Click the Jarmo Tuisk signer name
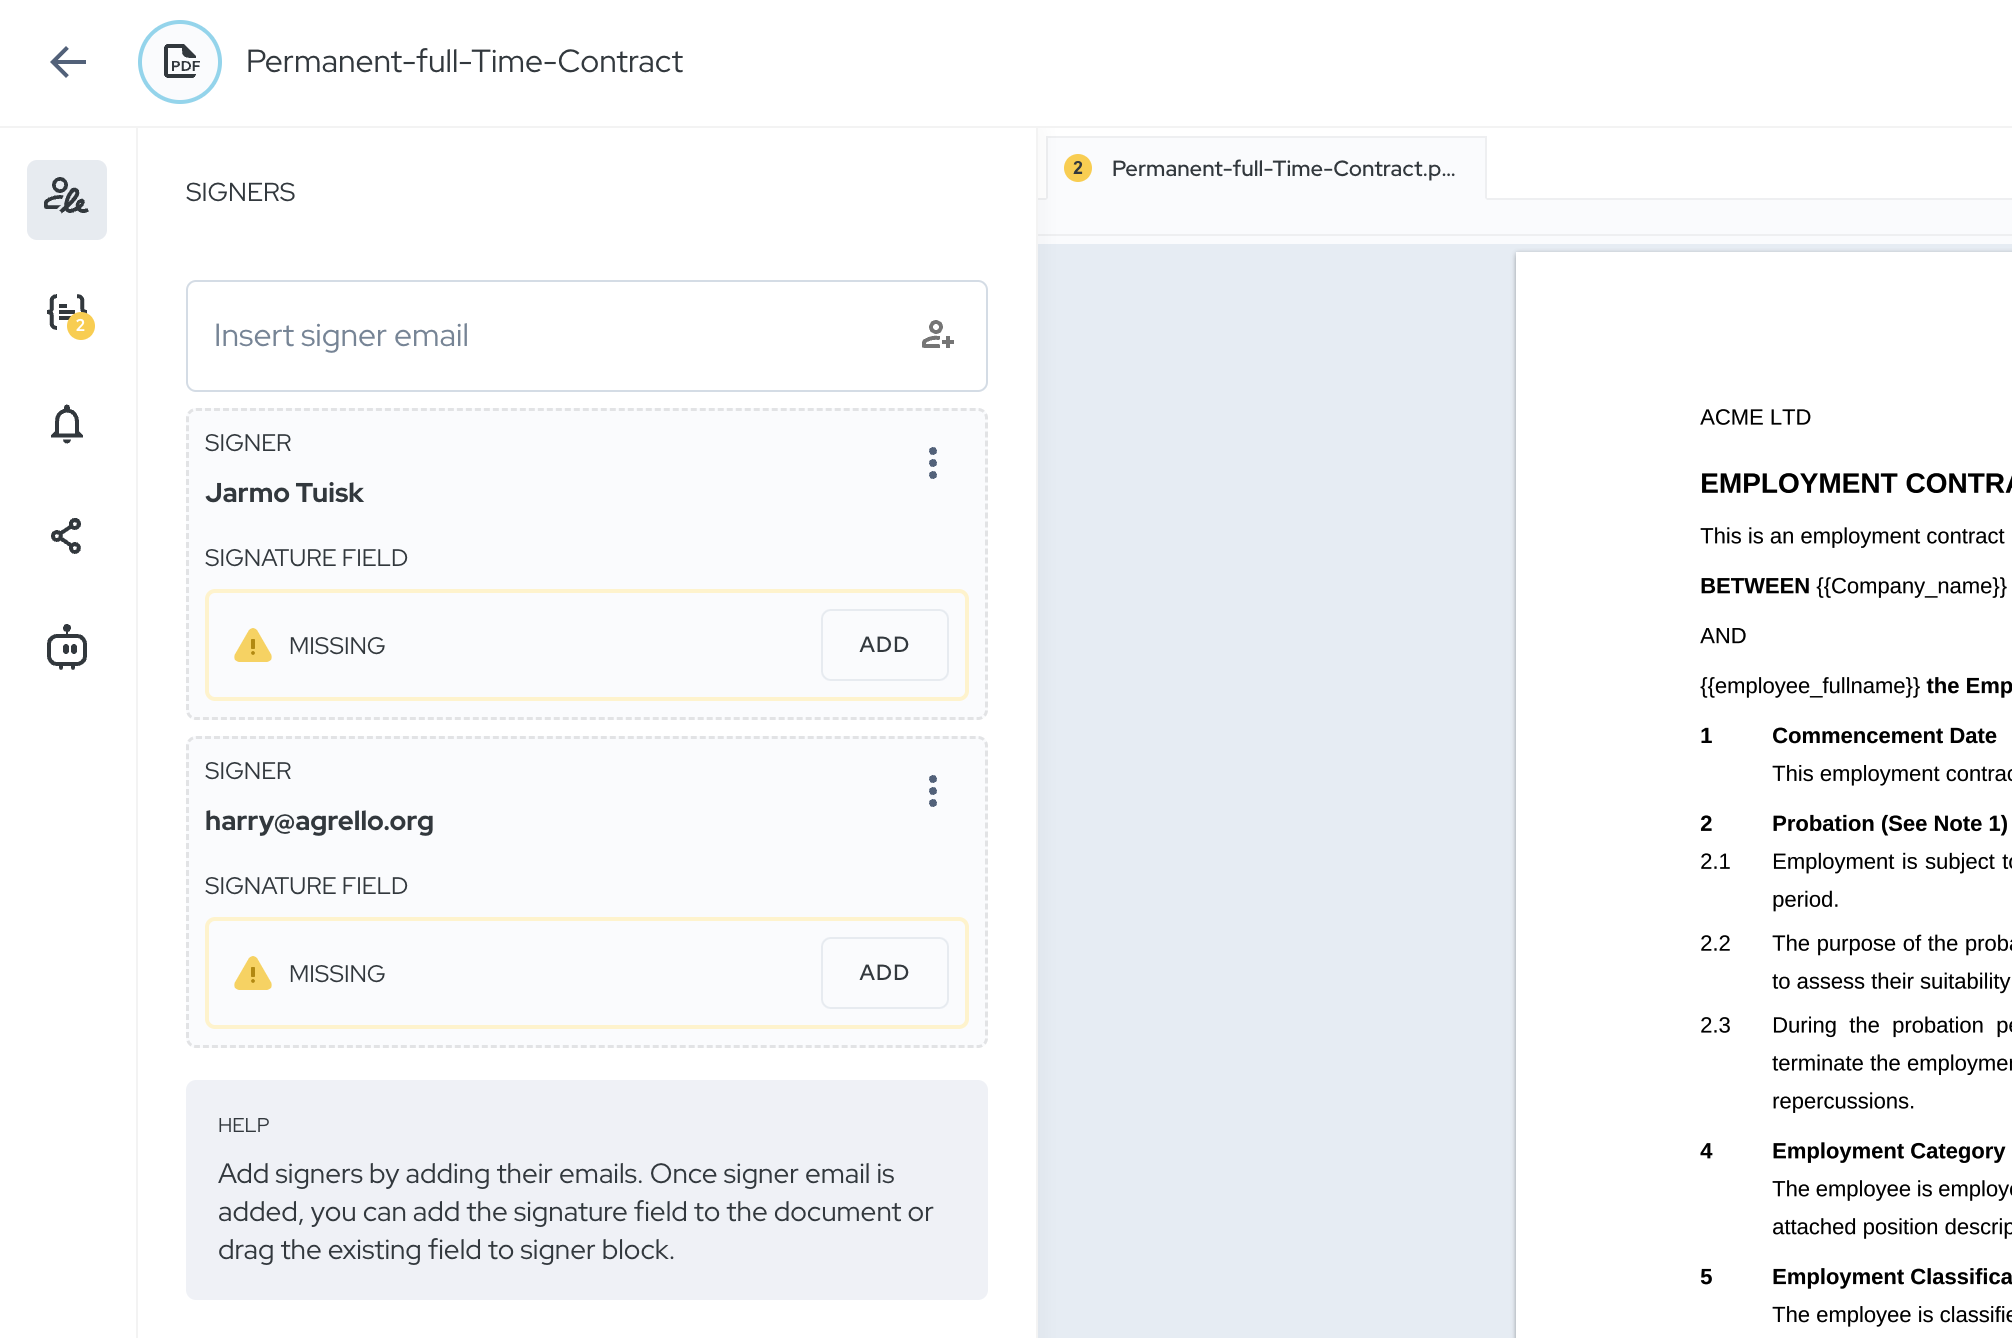This screenshot has width=2012, height=1338. point(284,493)
